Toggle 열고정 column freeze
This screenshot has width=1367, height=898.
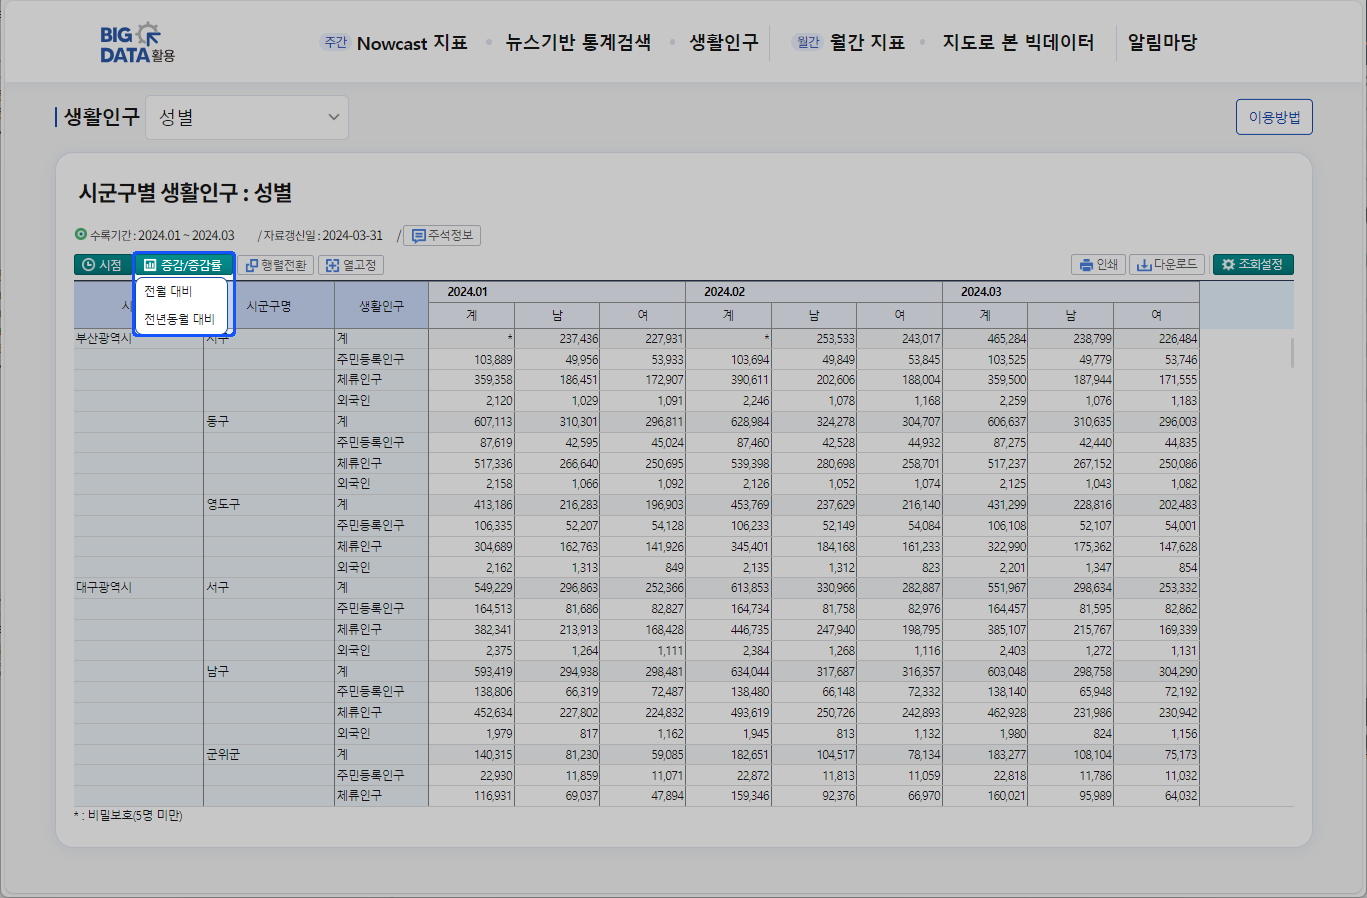click(x=351, y=265)
